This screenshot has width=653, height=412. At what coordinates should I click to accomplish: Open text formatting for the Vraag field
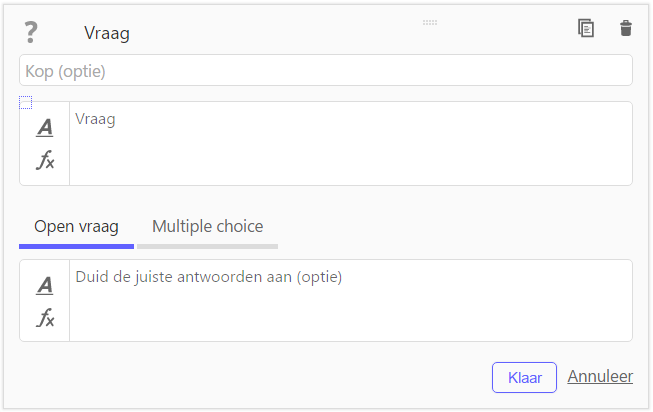[45, 127]
